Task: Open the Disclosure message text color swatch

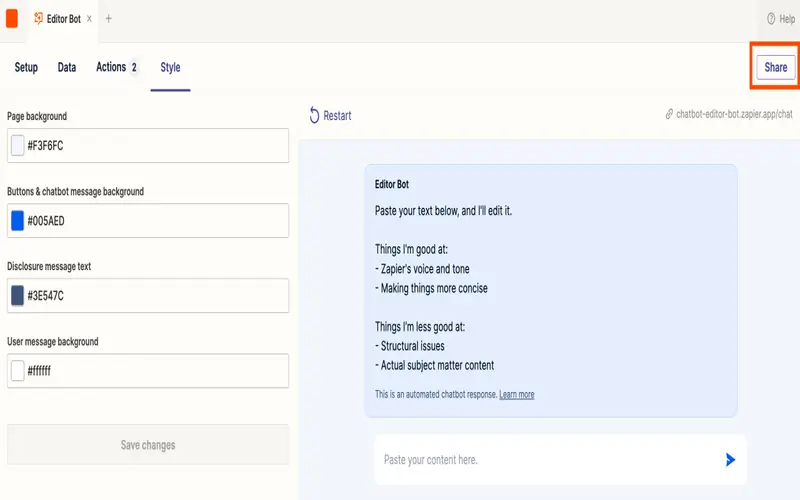Action: (x=17, y=295)
